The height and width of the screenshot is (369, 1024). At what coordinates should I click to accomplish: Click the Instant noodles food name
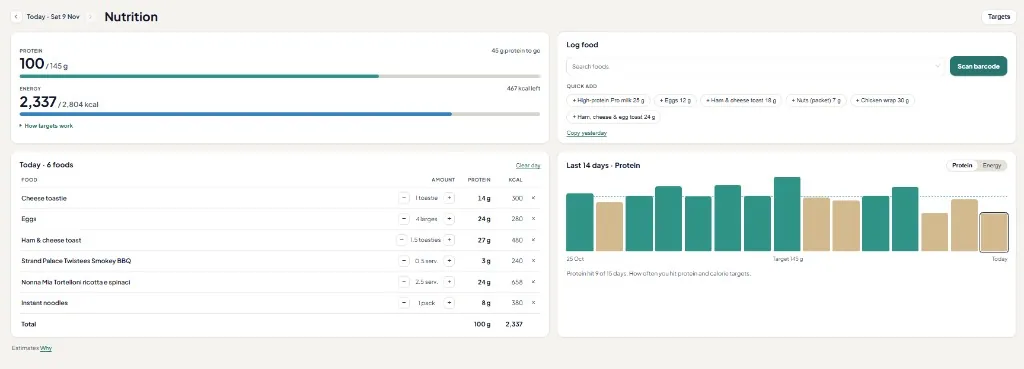pyautogui.click(x=44, y=302)
